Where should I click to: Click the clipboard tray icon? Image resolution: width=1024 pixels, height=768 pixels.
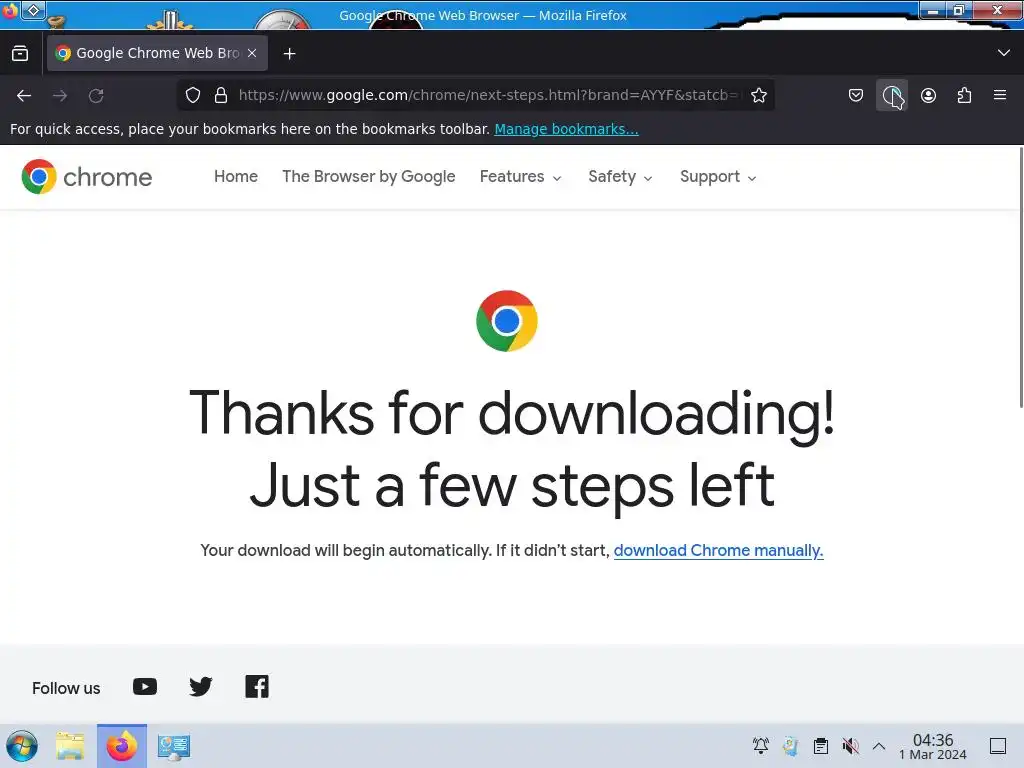coord(821,745)
